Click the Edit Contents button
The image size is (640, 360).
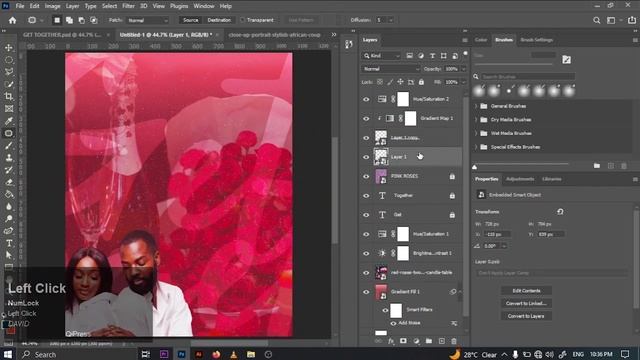point(526,291)
